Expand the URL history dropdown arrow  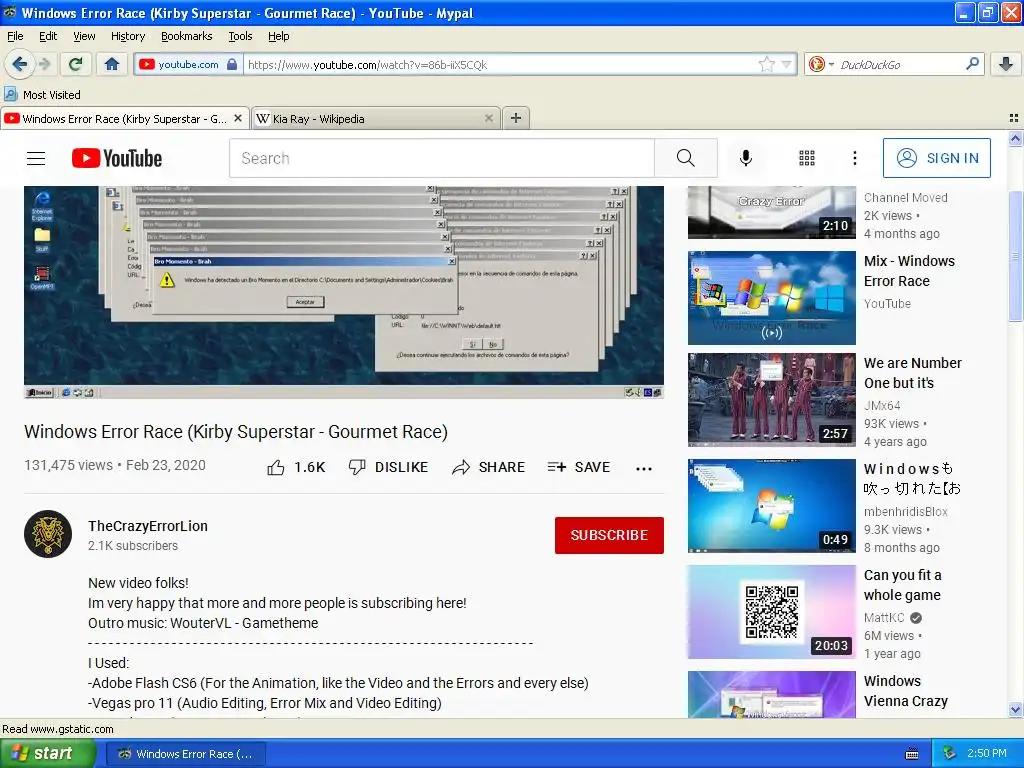coord(786,64)
